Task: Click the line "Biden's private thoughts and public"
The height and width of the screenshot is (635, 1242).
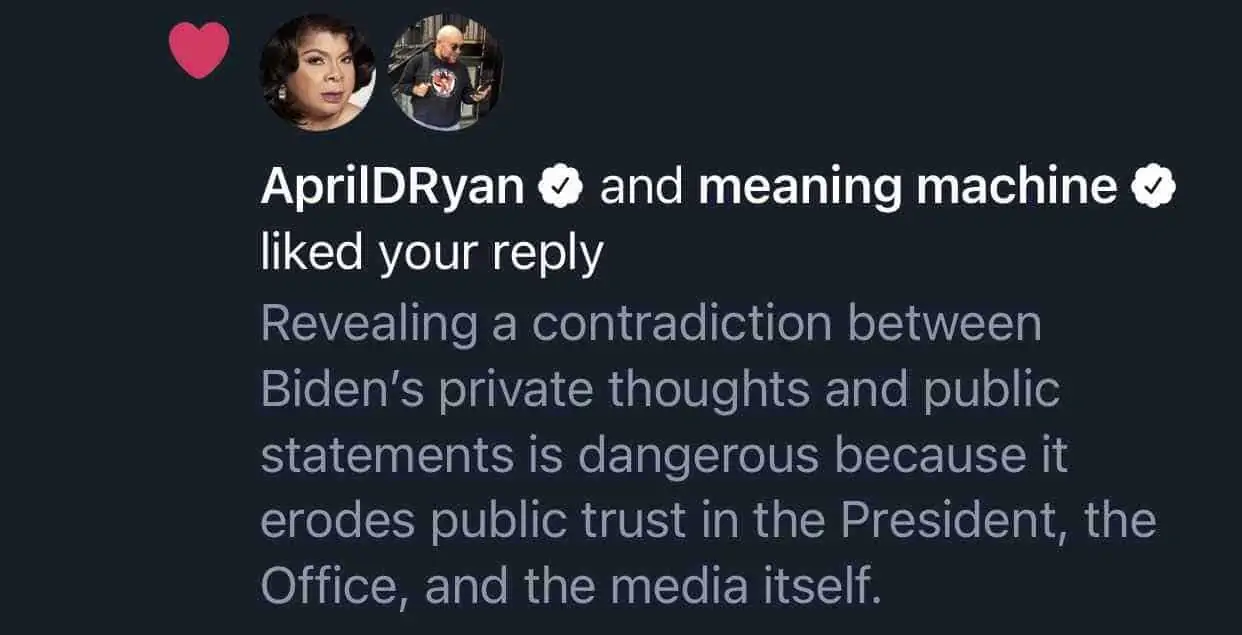Action: point(660,390)
